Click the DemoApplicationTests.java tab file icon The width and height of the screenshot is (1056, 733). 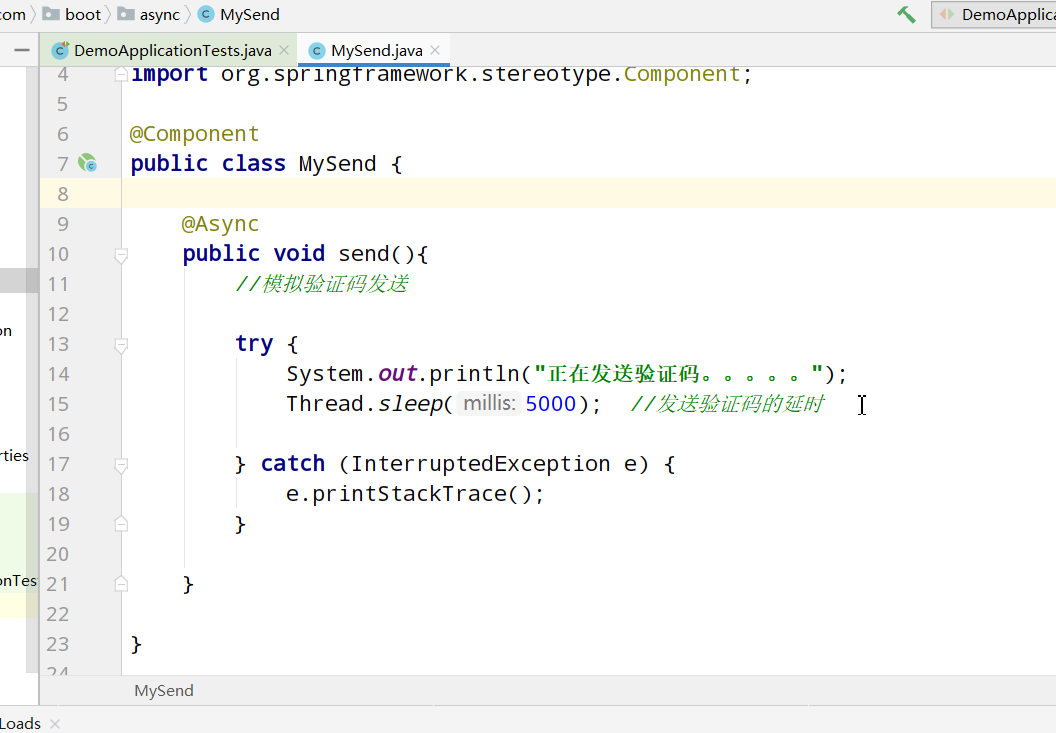[61, 51]
